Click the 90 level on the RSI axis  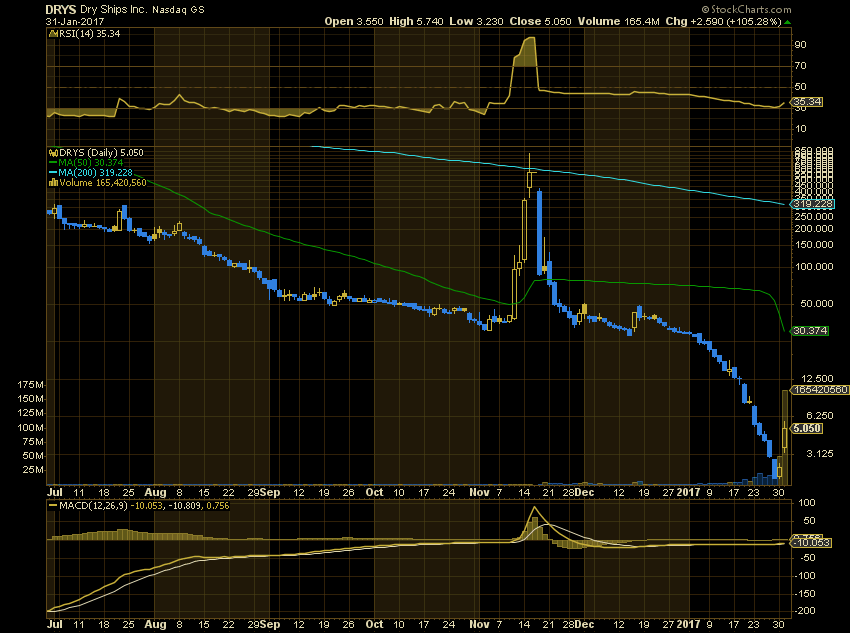[800, 44]
